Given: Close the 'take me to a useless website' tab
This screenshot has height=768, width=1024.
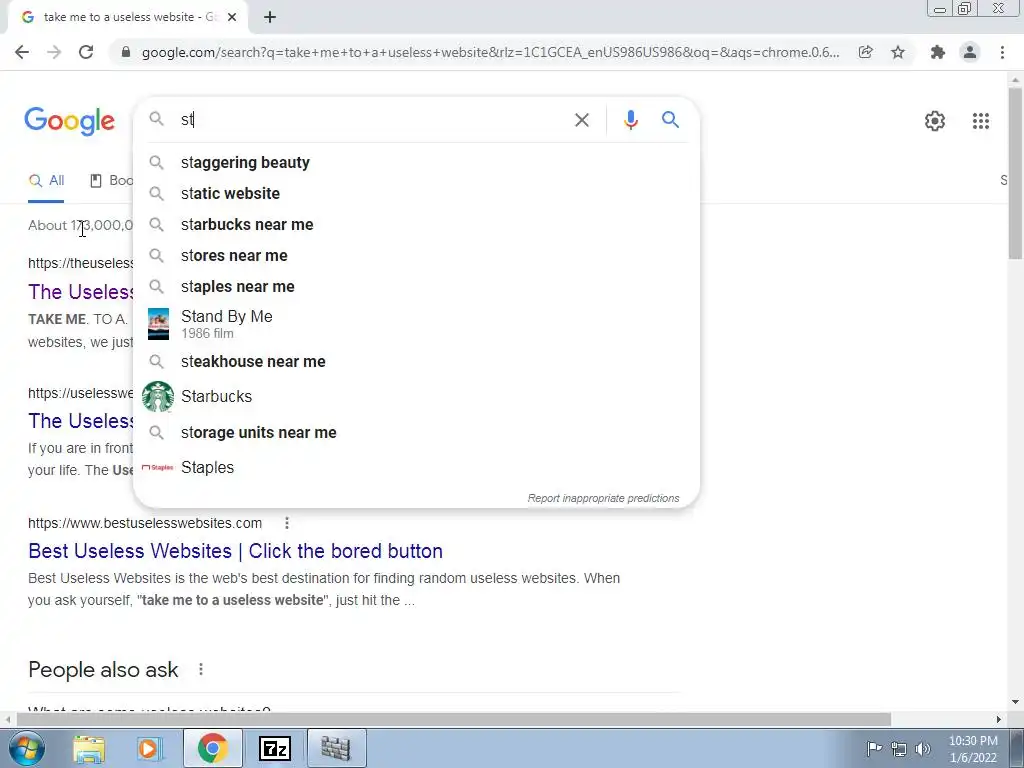Looking at the screenshot, I should coord(232,17).
